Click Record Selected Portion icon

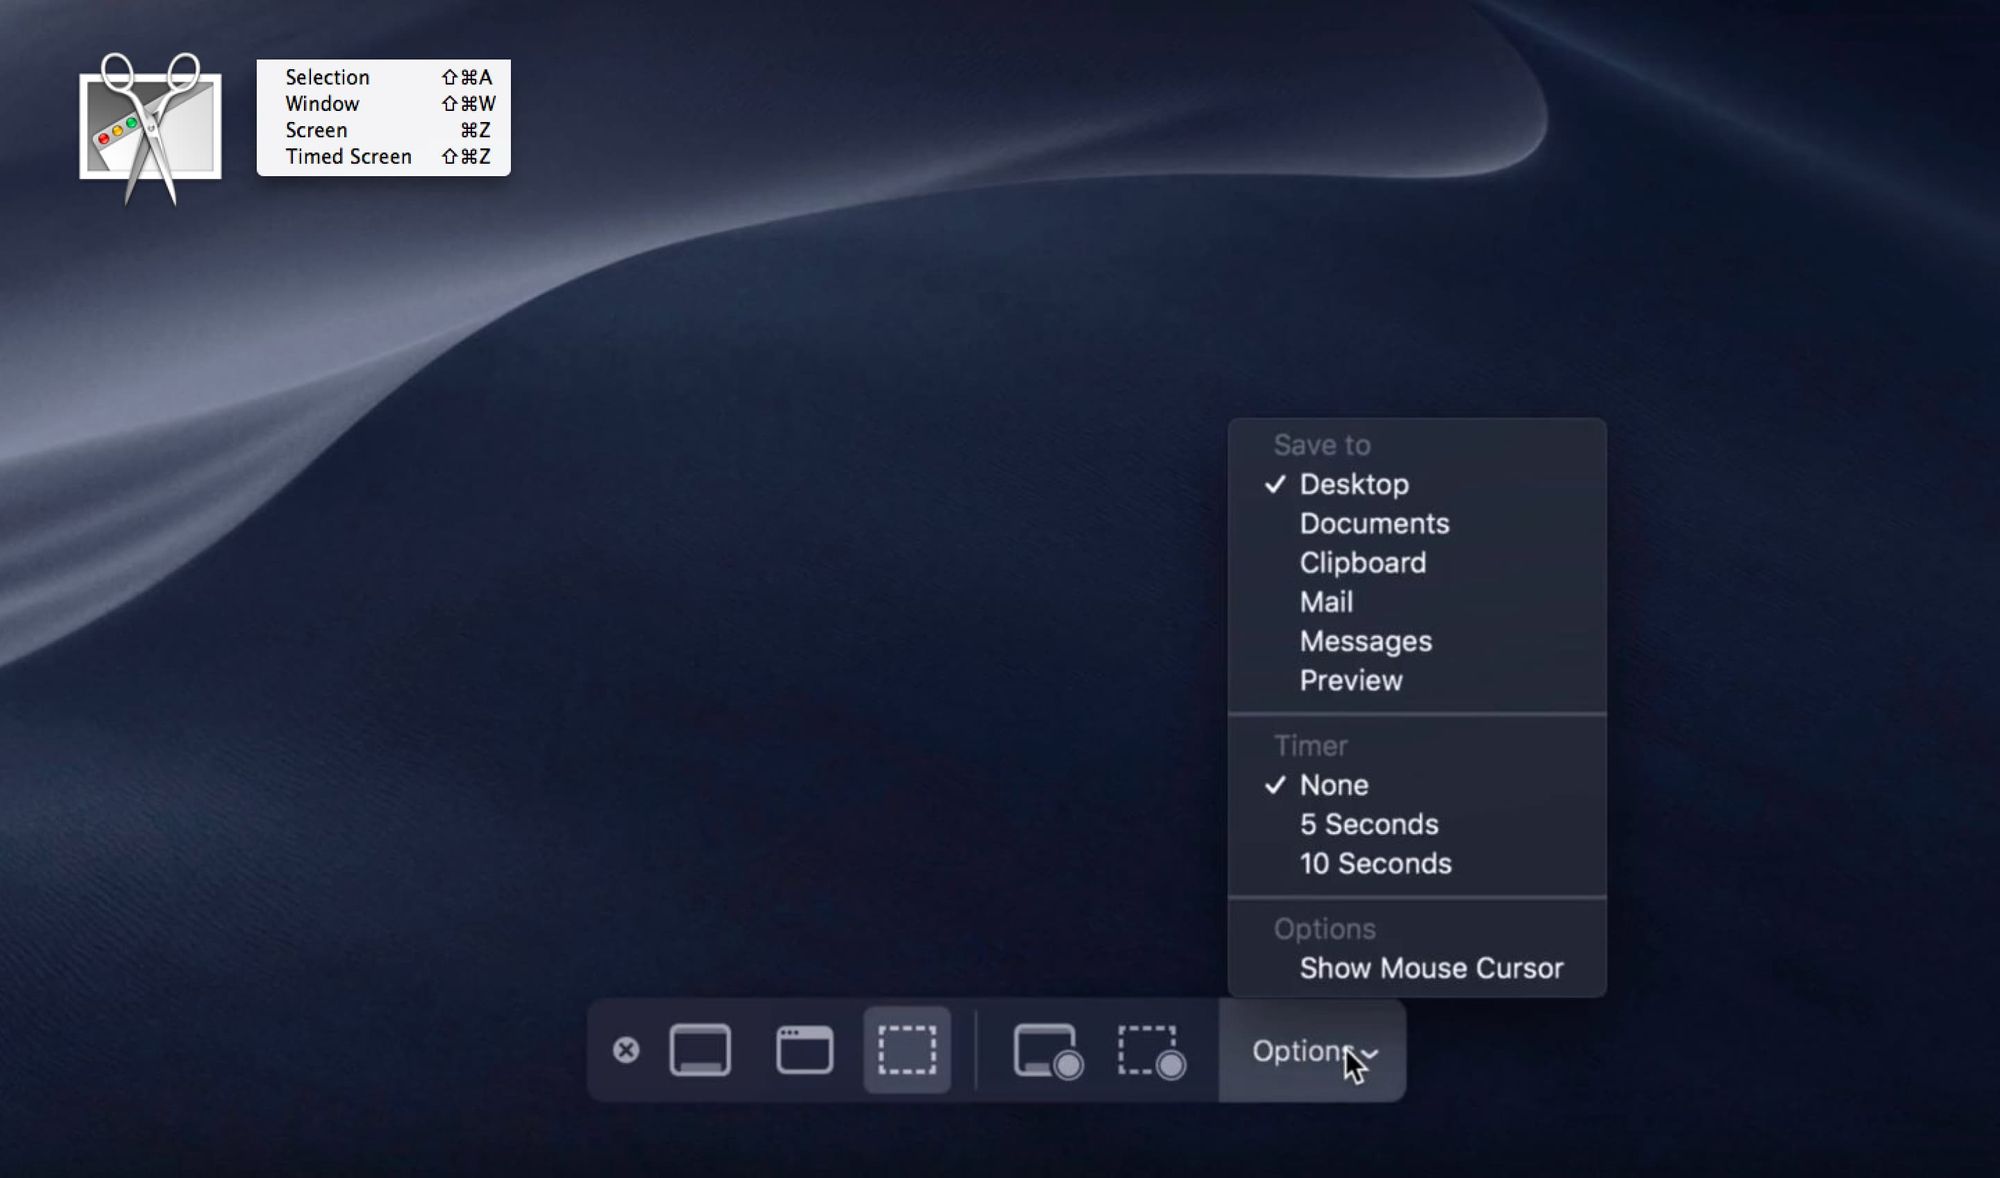click(1151, 1051)
